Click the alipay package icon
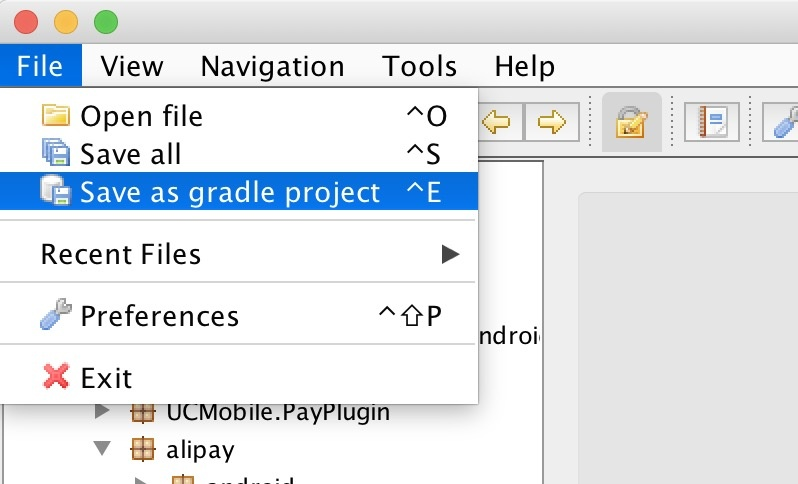 tap(142, 449)
